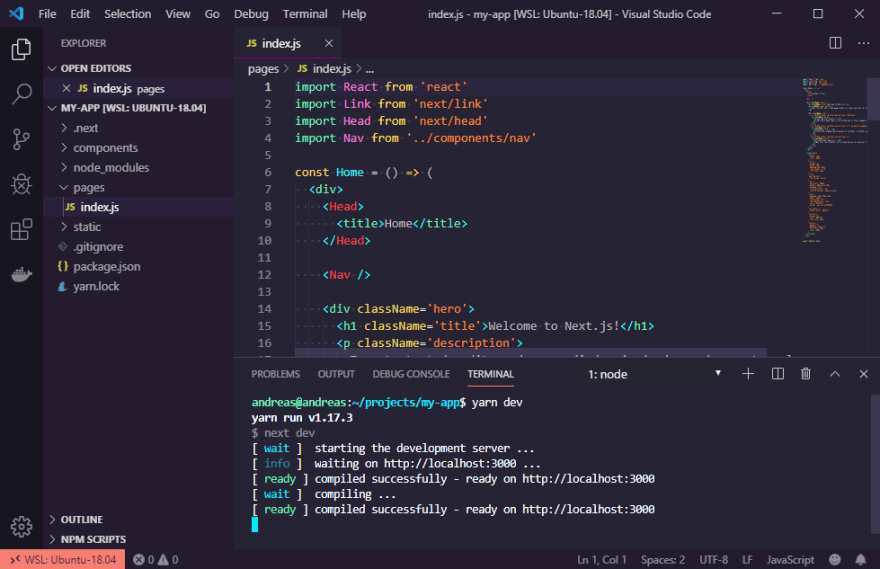Open the remote WSL: Ubuntu-18.04 indicator
The width and height of the screenshot is (880, 569).
coord(62,559)
